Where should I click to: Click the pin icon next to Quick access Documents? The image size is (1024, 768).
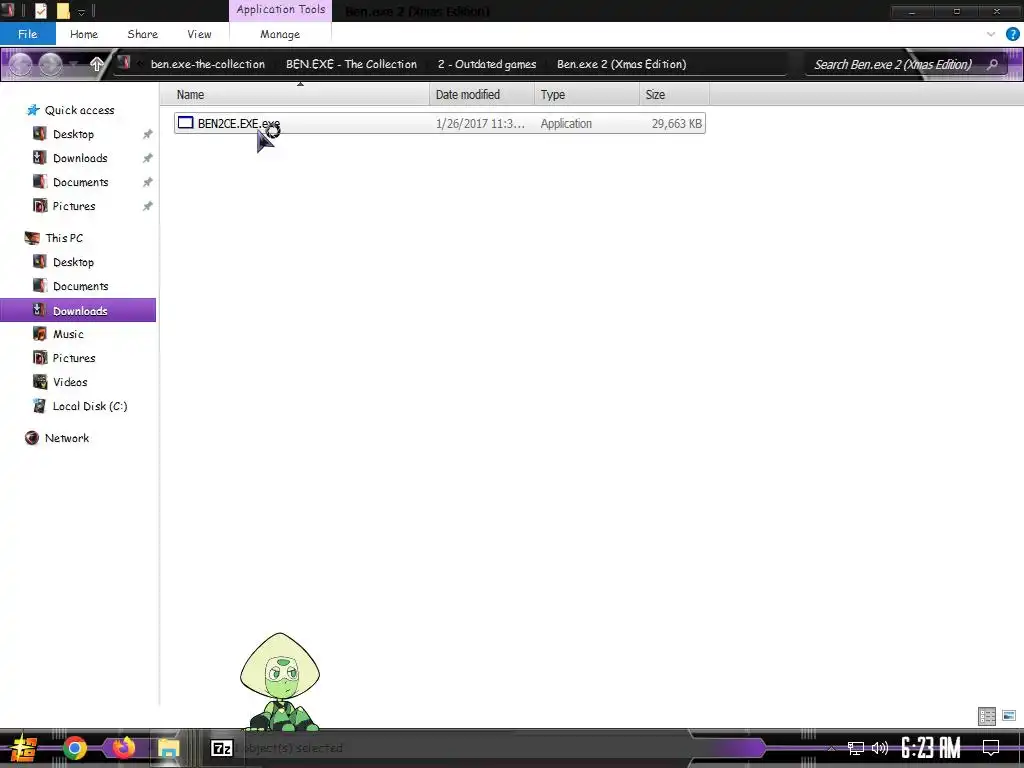point(148,182)
